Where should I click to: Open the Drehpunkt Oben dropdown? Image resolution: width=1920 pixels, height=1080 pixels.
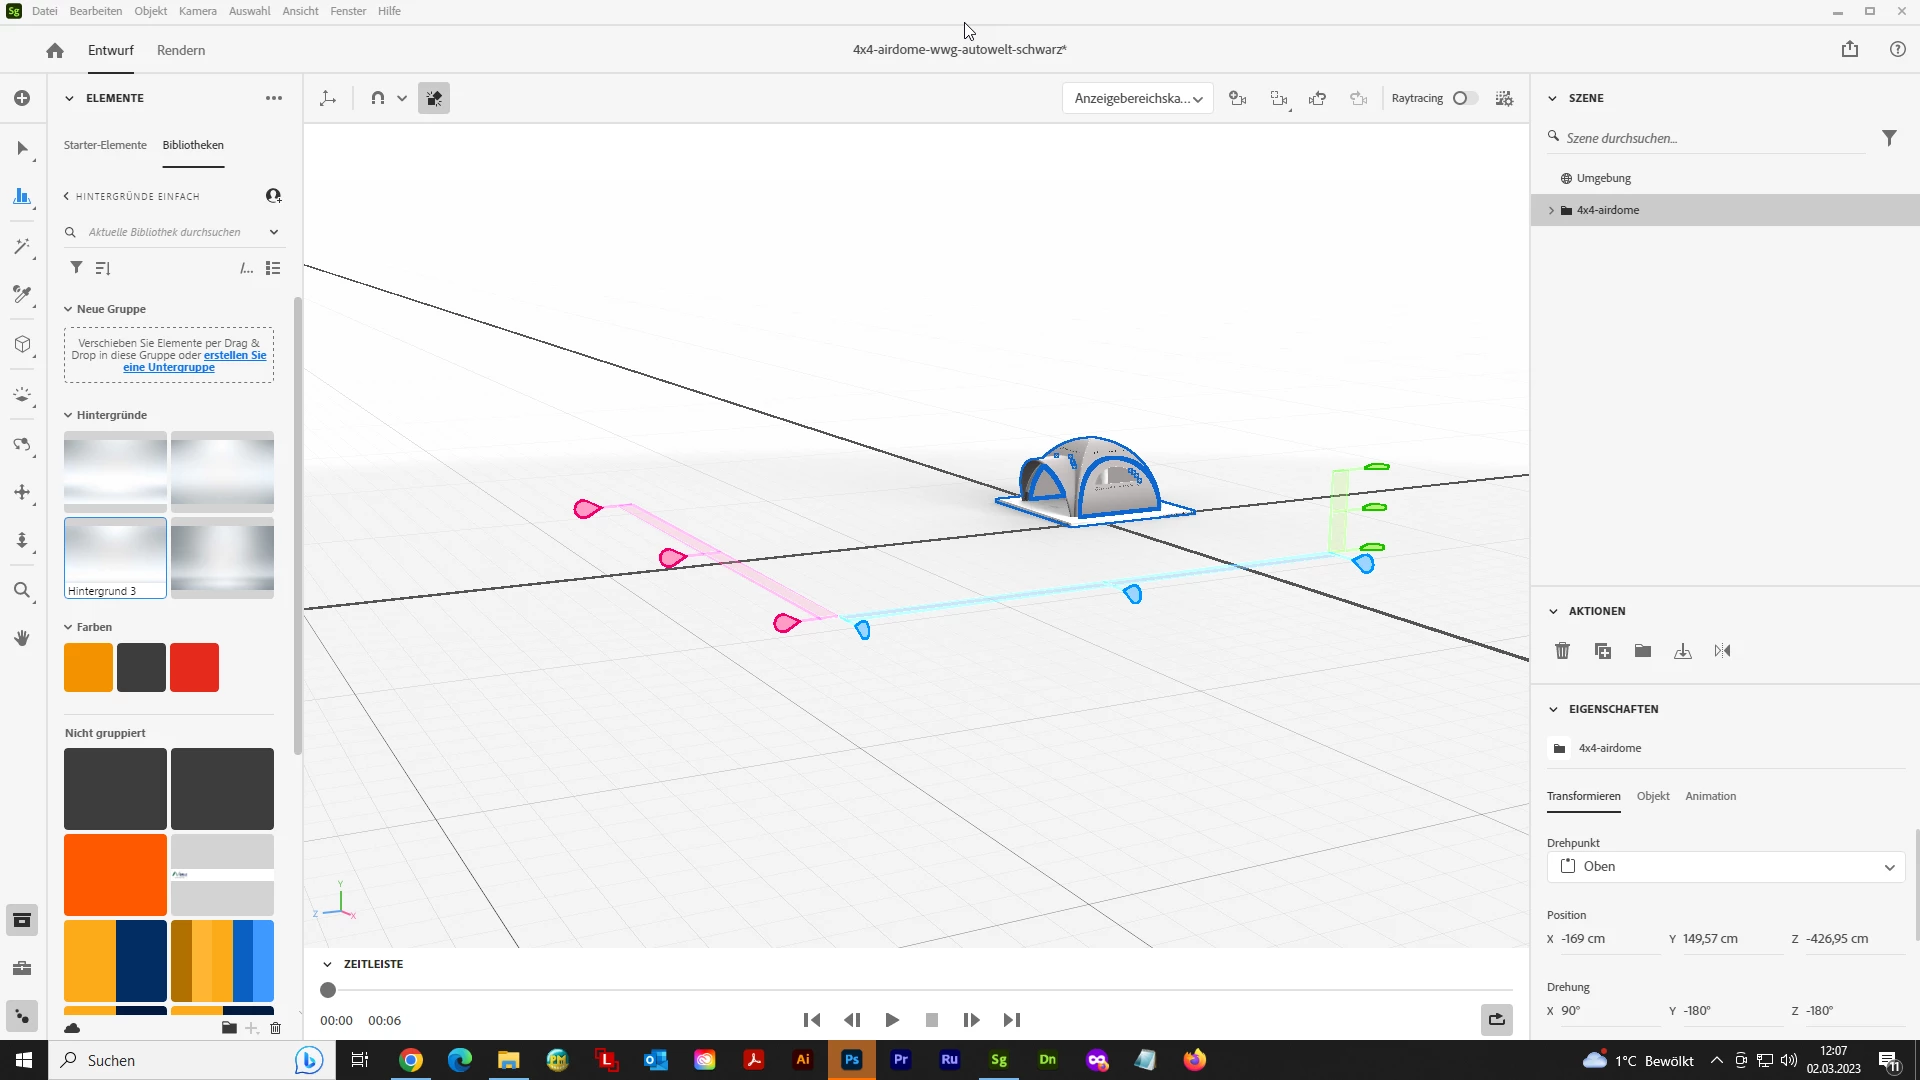click(1725, 866)
